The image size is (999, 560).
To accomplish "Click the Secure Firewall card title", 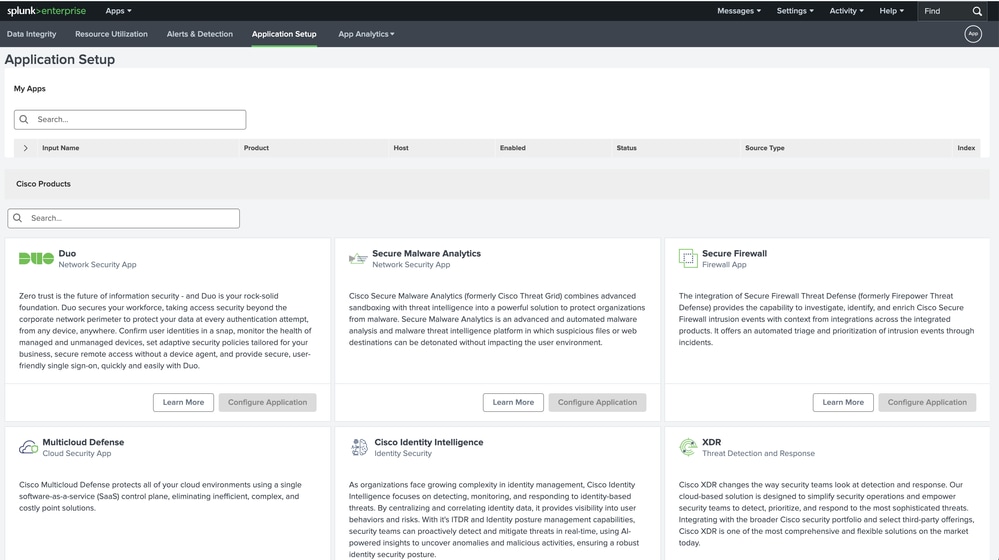I will point(735,253).
